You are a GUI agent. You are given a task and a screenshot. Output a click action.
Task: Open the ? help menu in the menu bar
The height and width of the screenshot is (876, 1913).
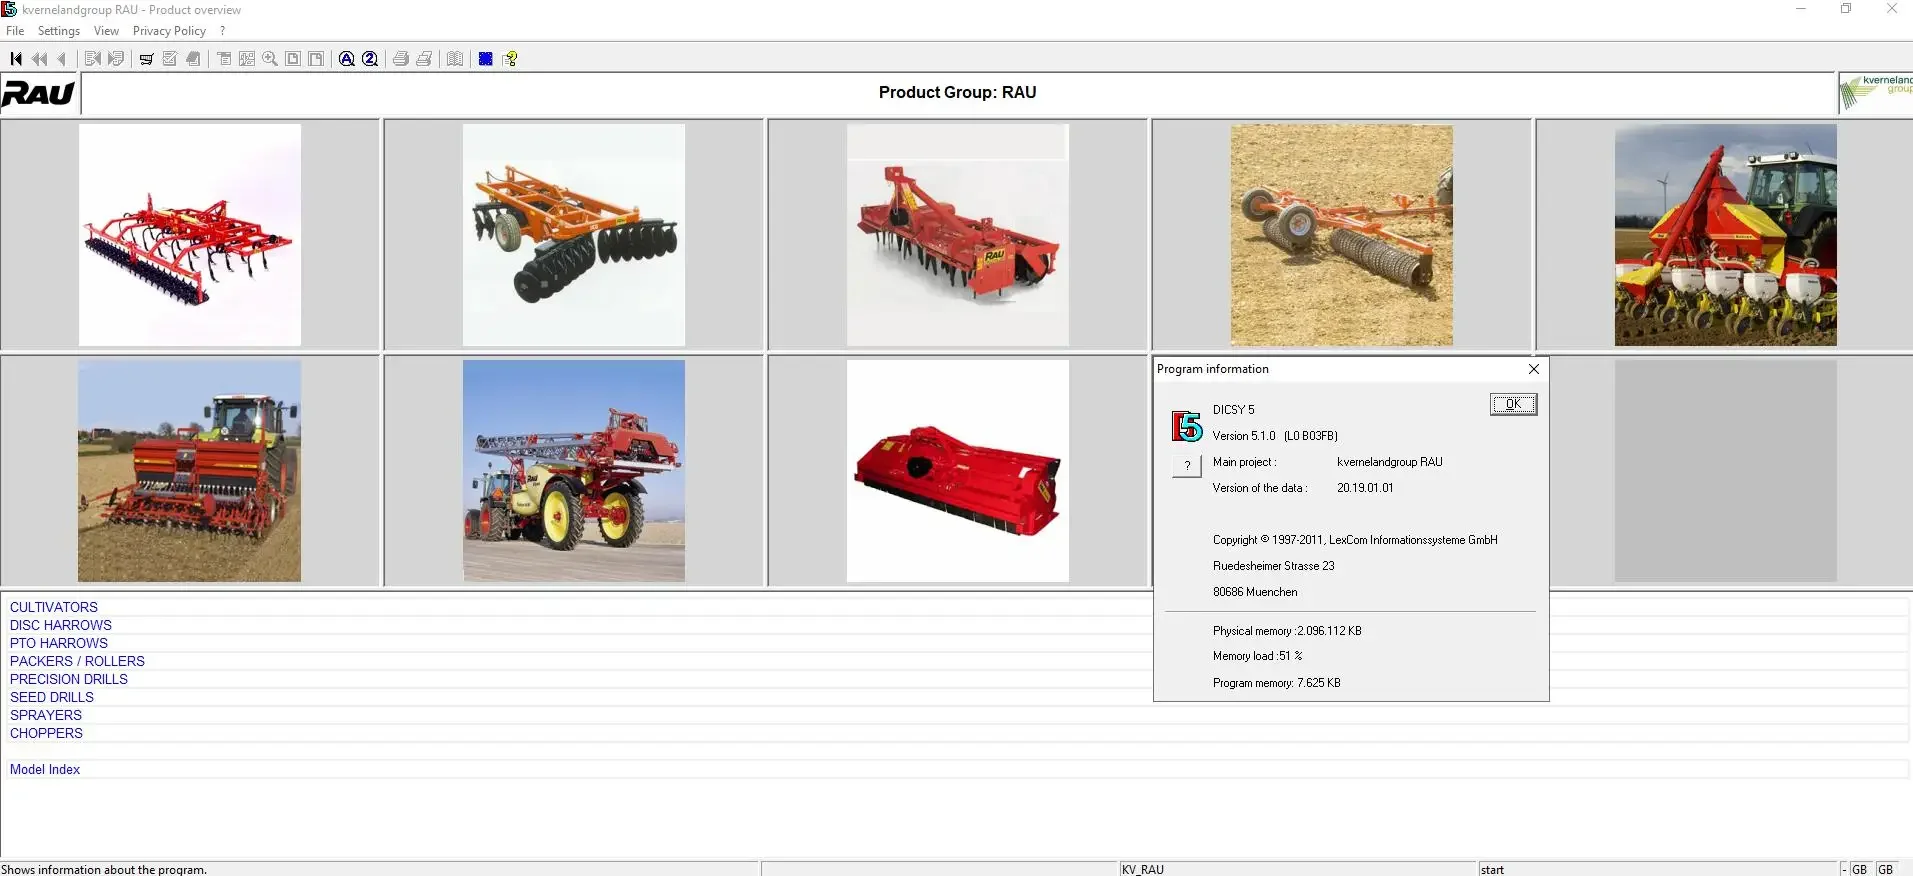[x=222, y=31]
